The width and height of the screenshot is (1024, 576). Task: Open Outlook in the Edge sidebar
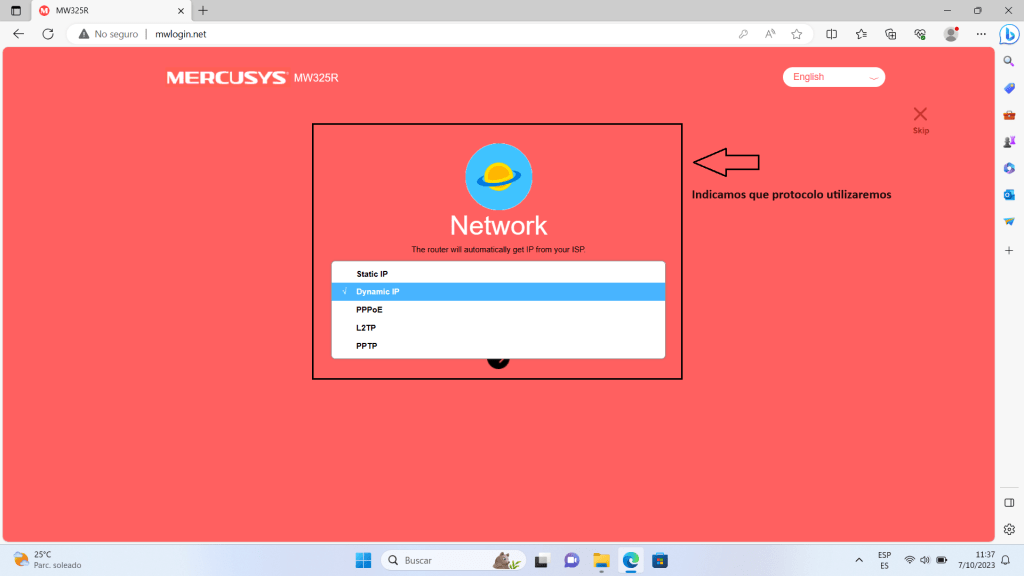click(1009, 195)
